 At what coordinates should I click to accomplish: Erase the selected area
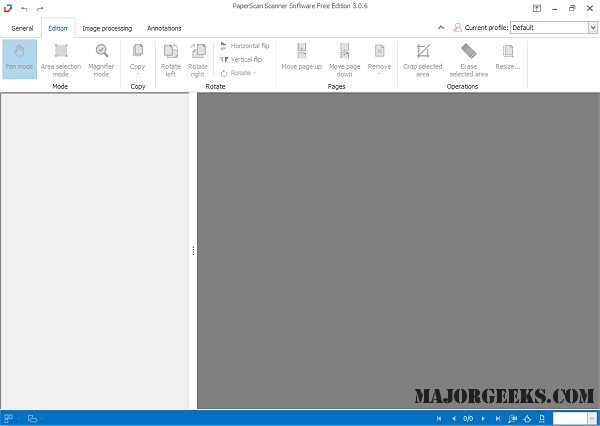[468, 58]
